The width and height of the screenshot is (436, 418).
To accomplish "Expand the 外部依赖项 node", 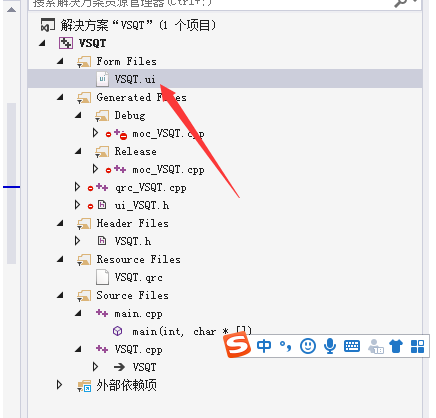I will tap(59, 385).
